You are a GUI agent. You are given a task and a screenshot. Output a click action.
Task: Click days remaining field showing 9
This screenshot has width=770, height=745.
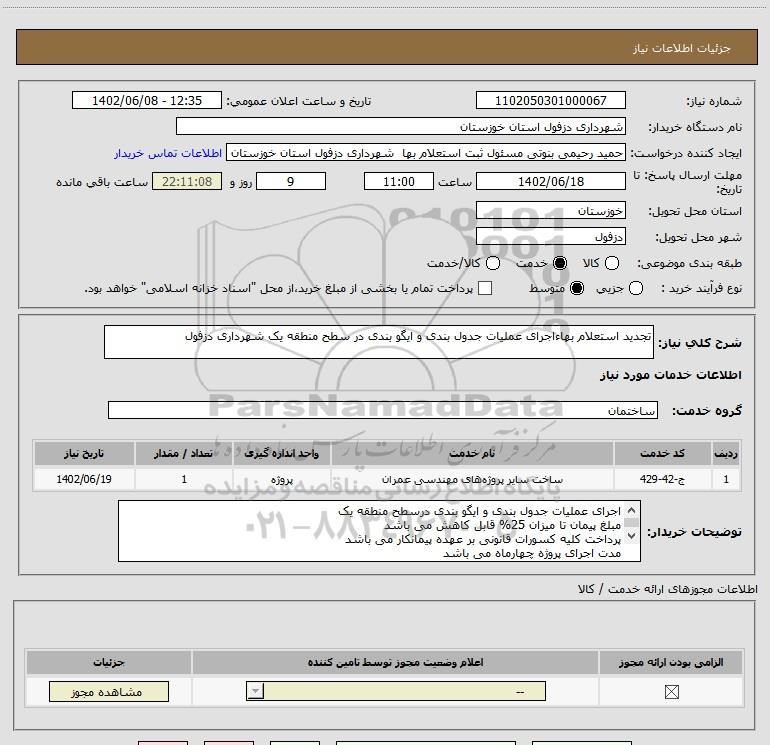pyautogui.click(x=291, y=181)
